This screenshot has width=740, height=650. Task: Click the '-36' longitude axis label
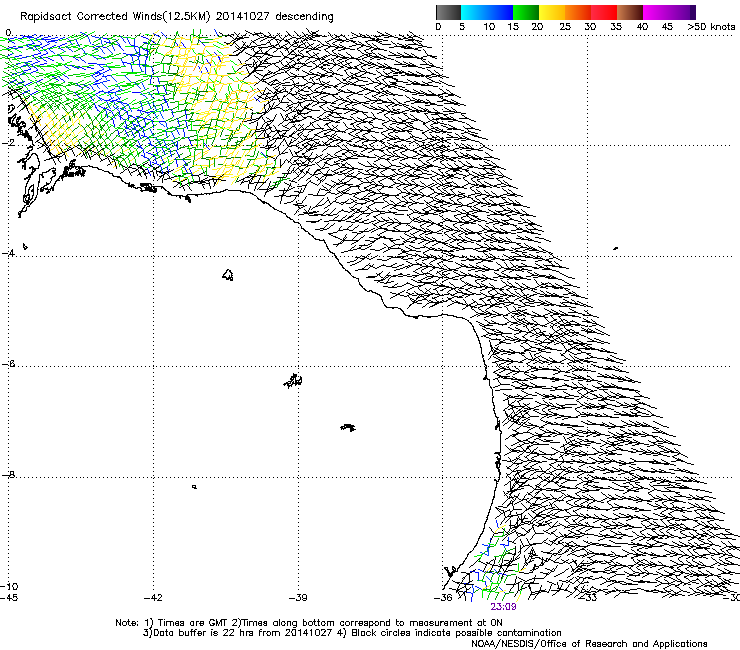(x=443, y=598)
